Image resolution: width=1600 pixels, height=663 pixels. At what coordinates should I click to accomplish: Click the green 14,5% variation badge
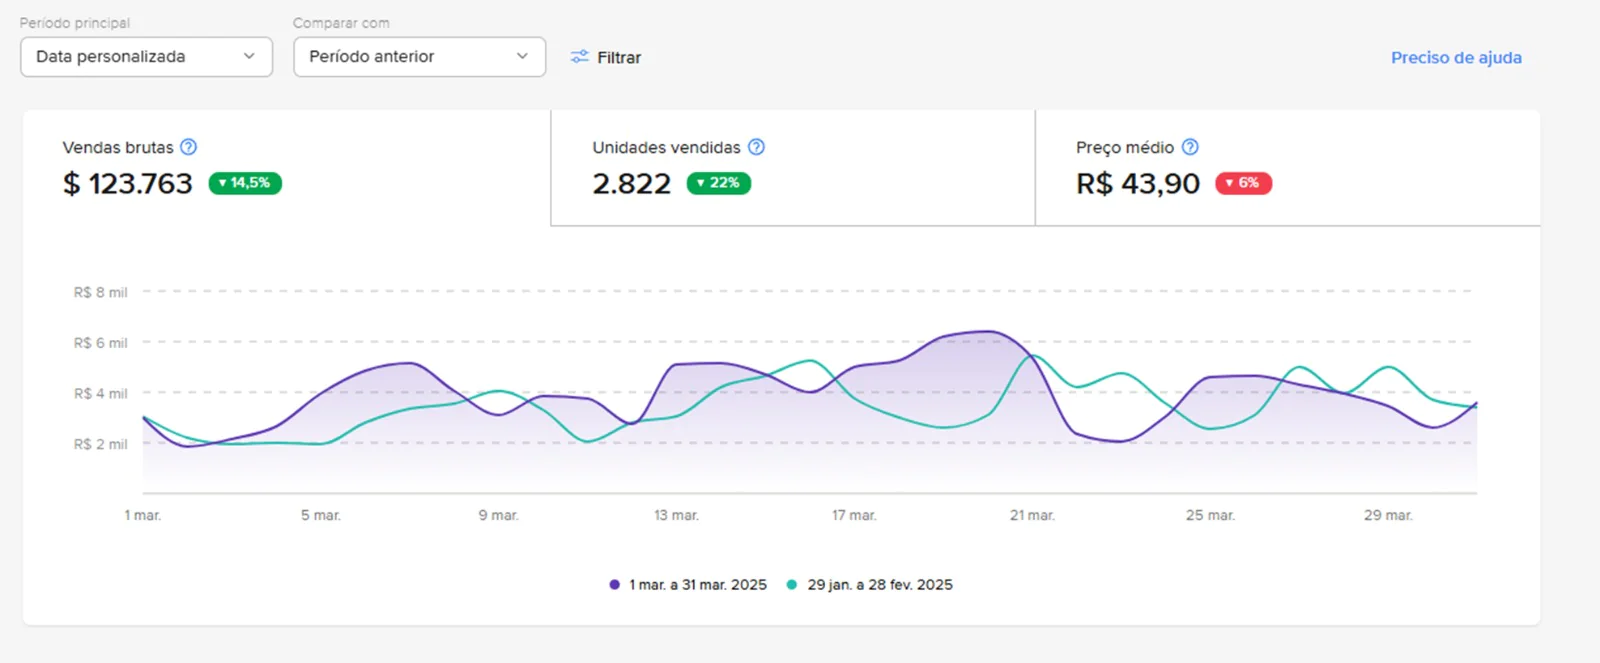tap(245, 183)
